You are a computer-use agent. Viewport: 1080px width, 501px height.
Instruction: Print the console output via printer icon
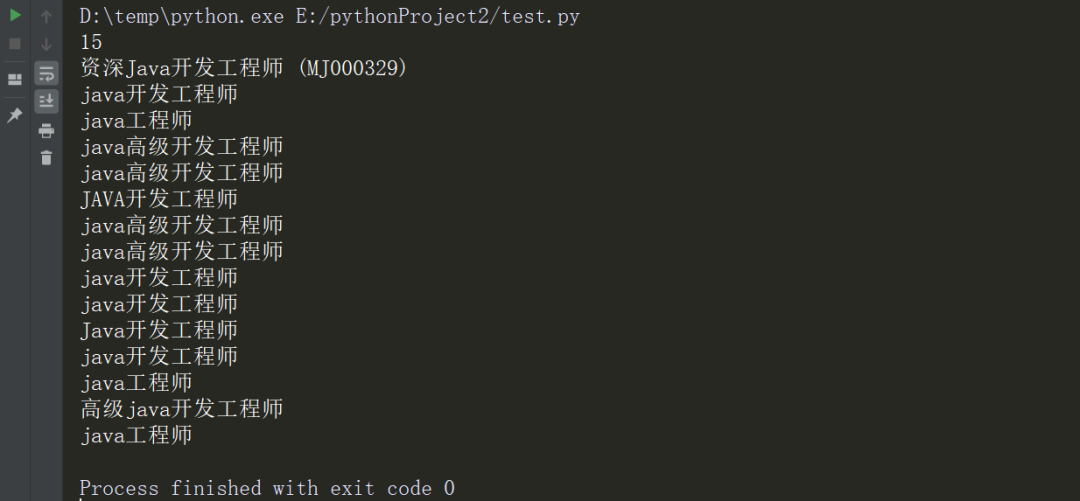point(46,130)
